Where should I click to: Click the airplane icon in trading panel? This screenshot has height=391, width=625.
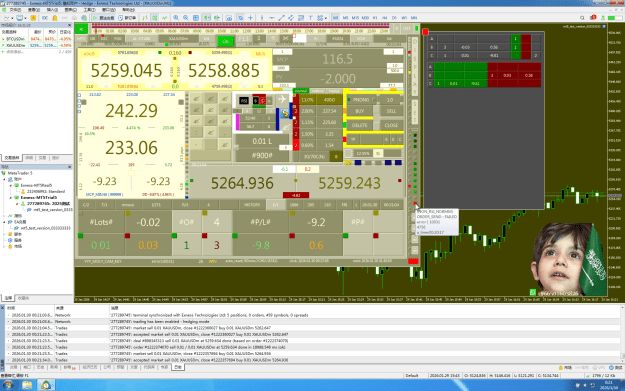(282, 99)
